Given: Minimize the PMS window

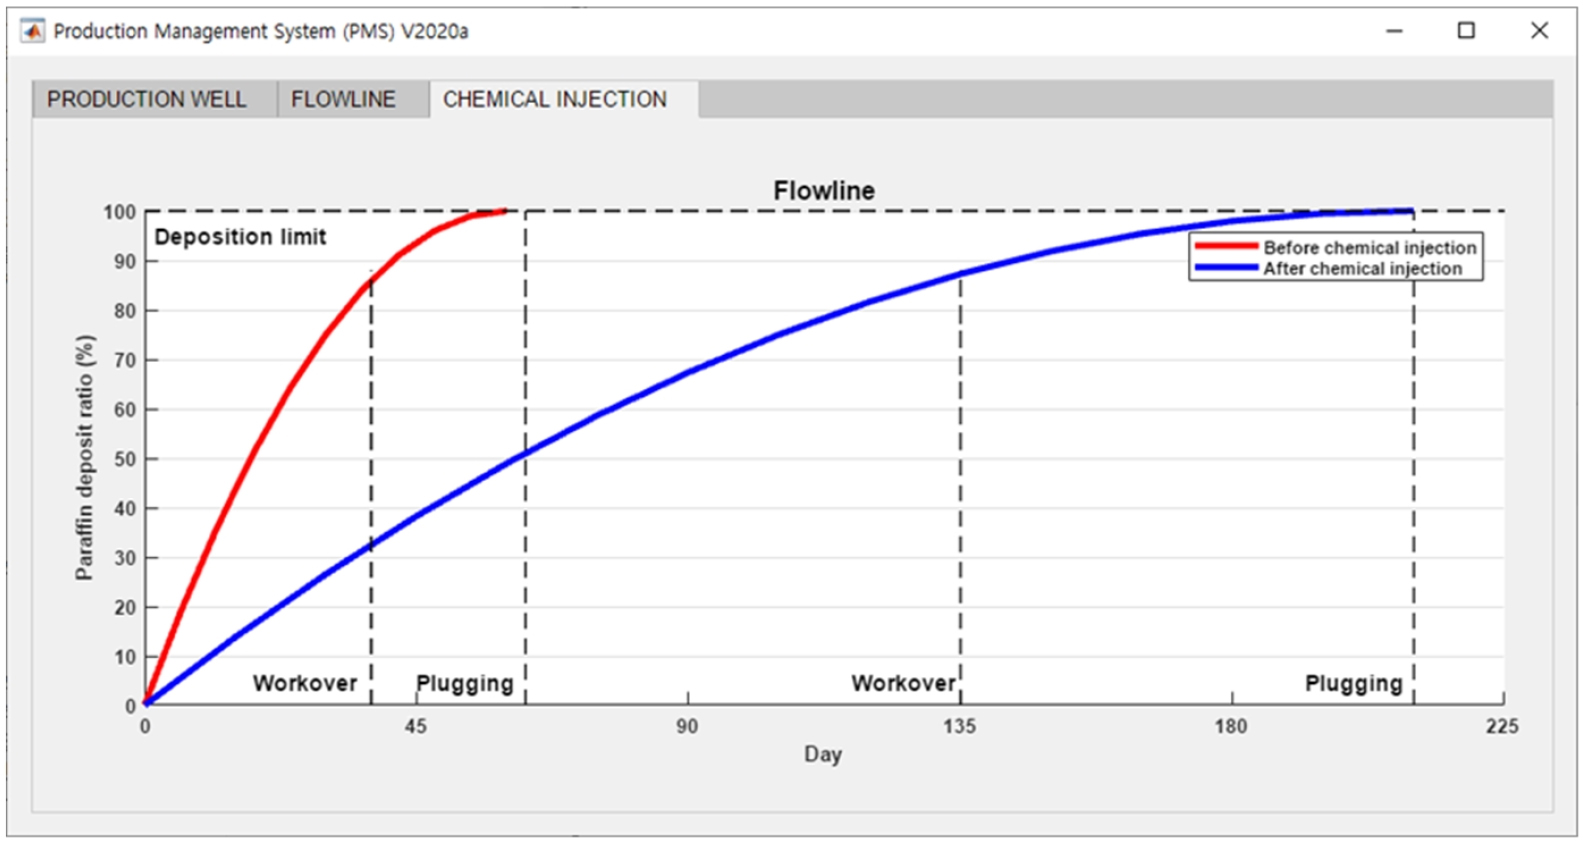Looking at the screenshot, I should (x=1394, y=31).
